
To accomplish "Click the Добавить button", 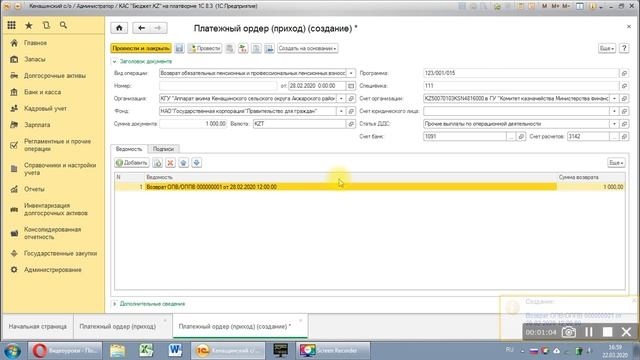I will (131, 163).
